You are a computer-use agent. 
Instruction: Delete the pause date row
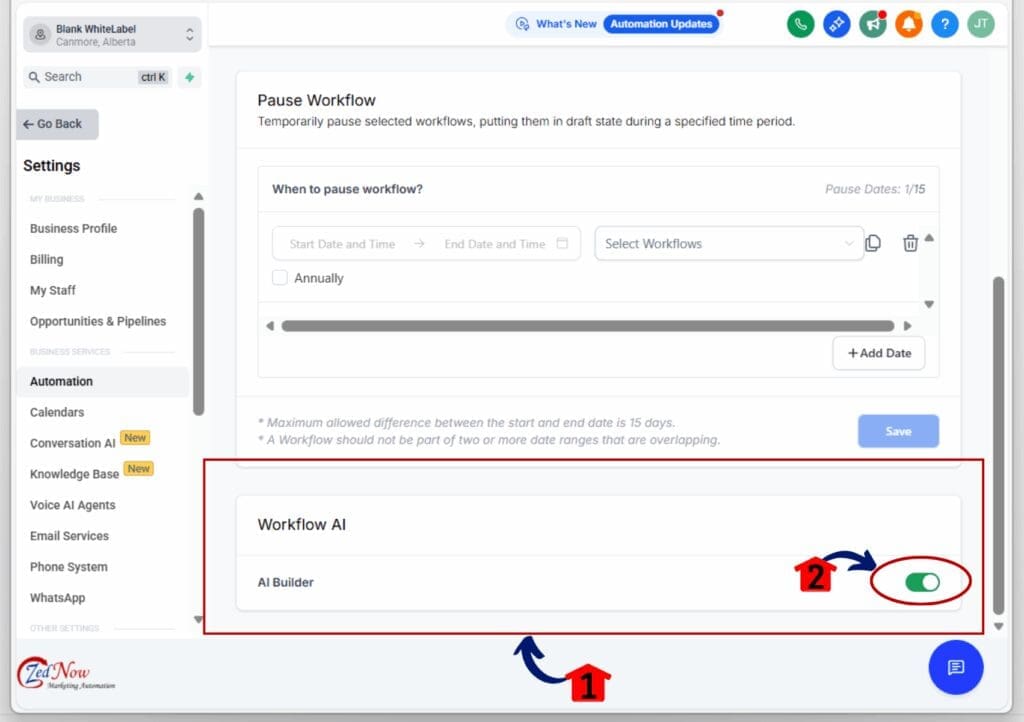(x=910, y=243)
